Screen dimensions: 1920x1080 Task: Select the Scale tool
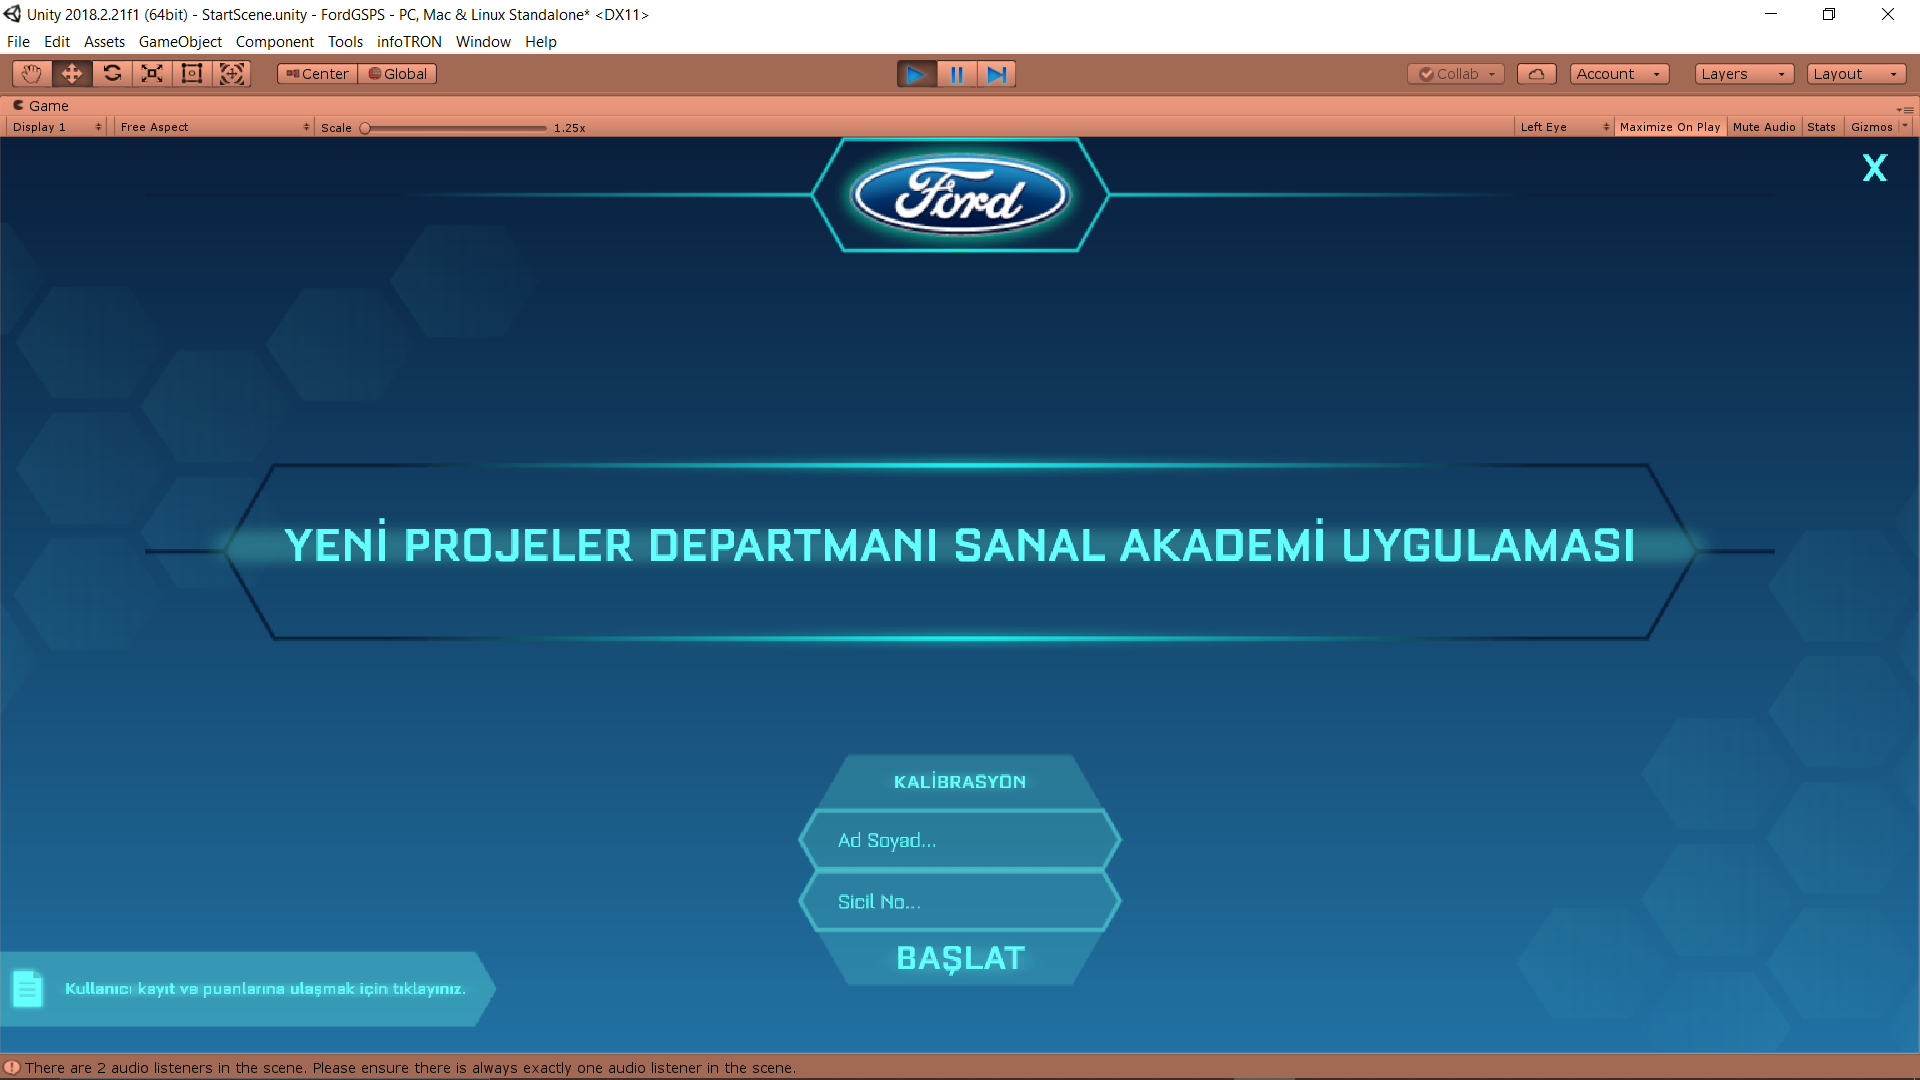coord(152,73)
